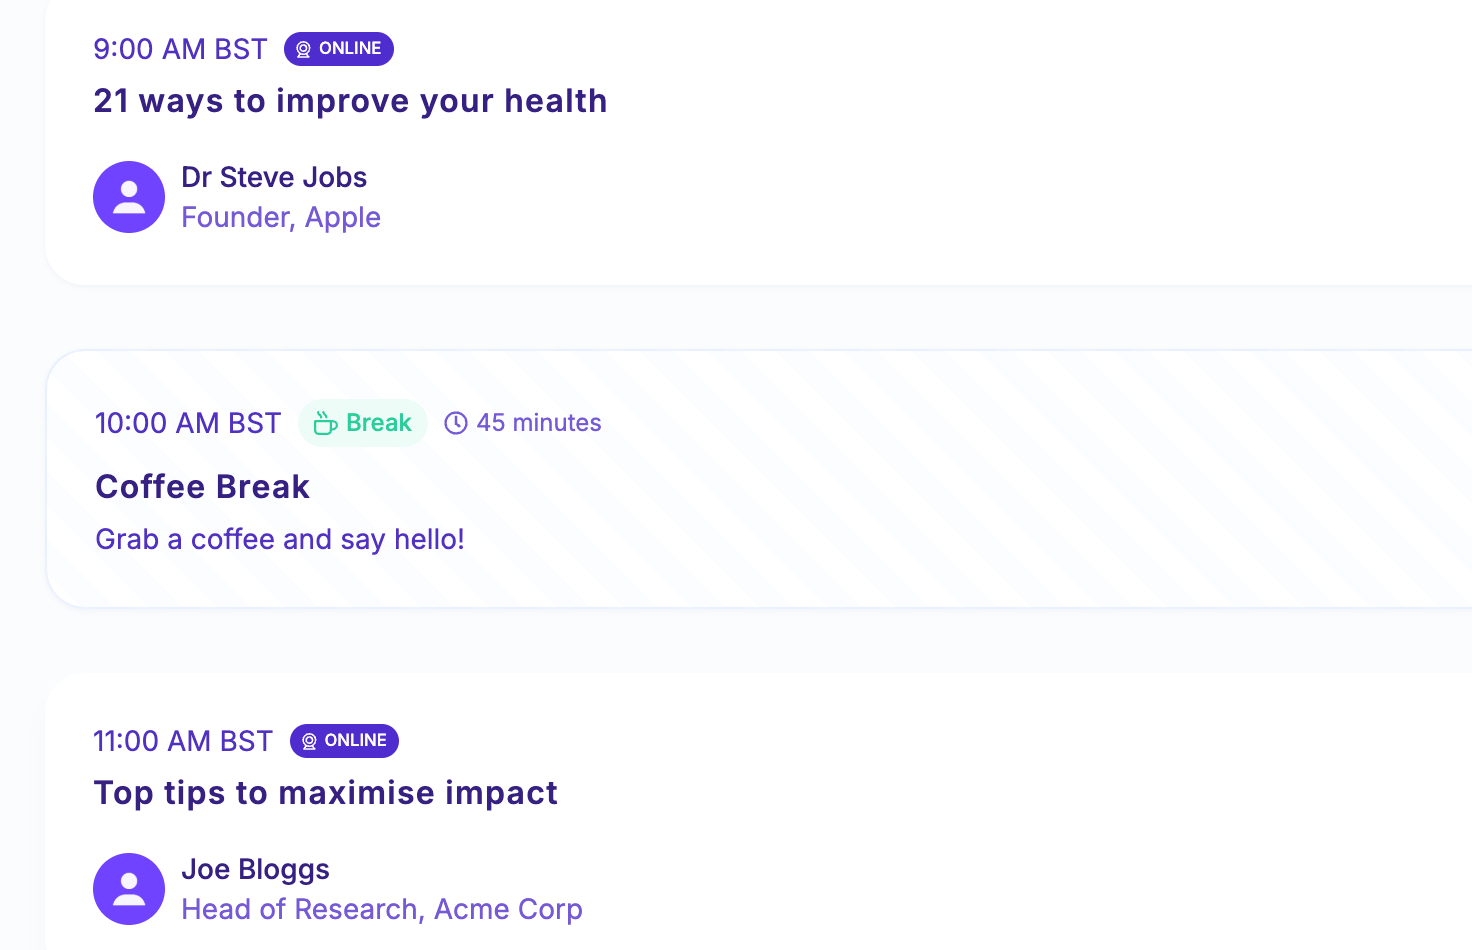The width and height of the screenshot is (1472, 950).
Task: Click 'Grab a coffee and say hello!' description
Action: coord(280,539)
